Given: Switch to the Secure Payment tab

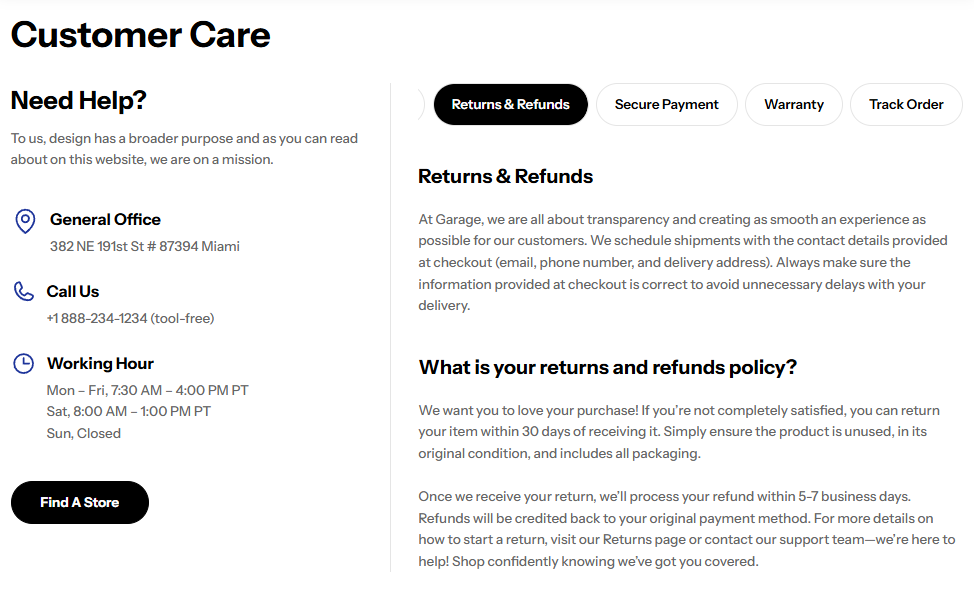Looking at the screenshot, I should [667, 104].
